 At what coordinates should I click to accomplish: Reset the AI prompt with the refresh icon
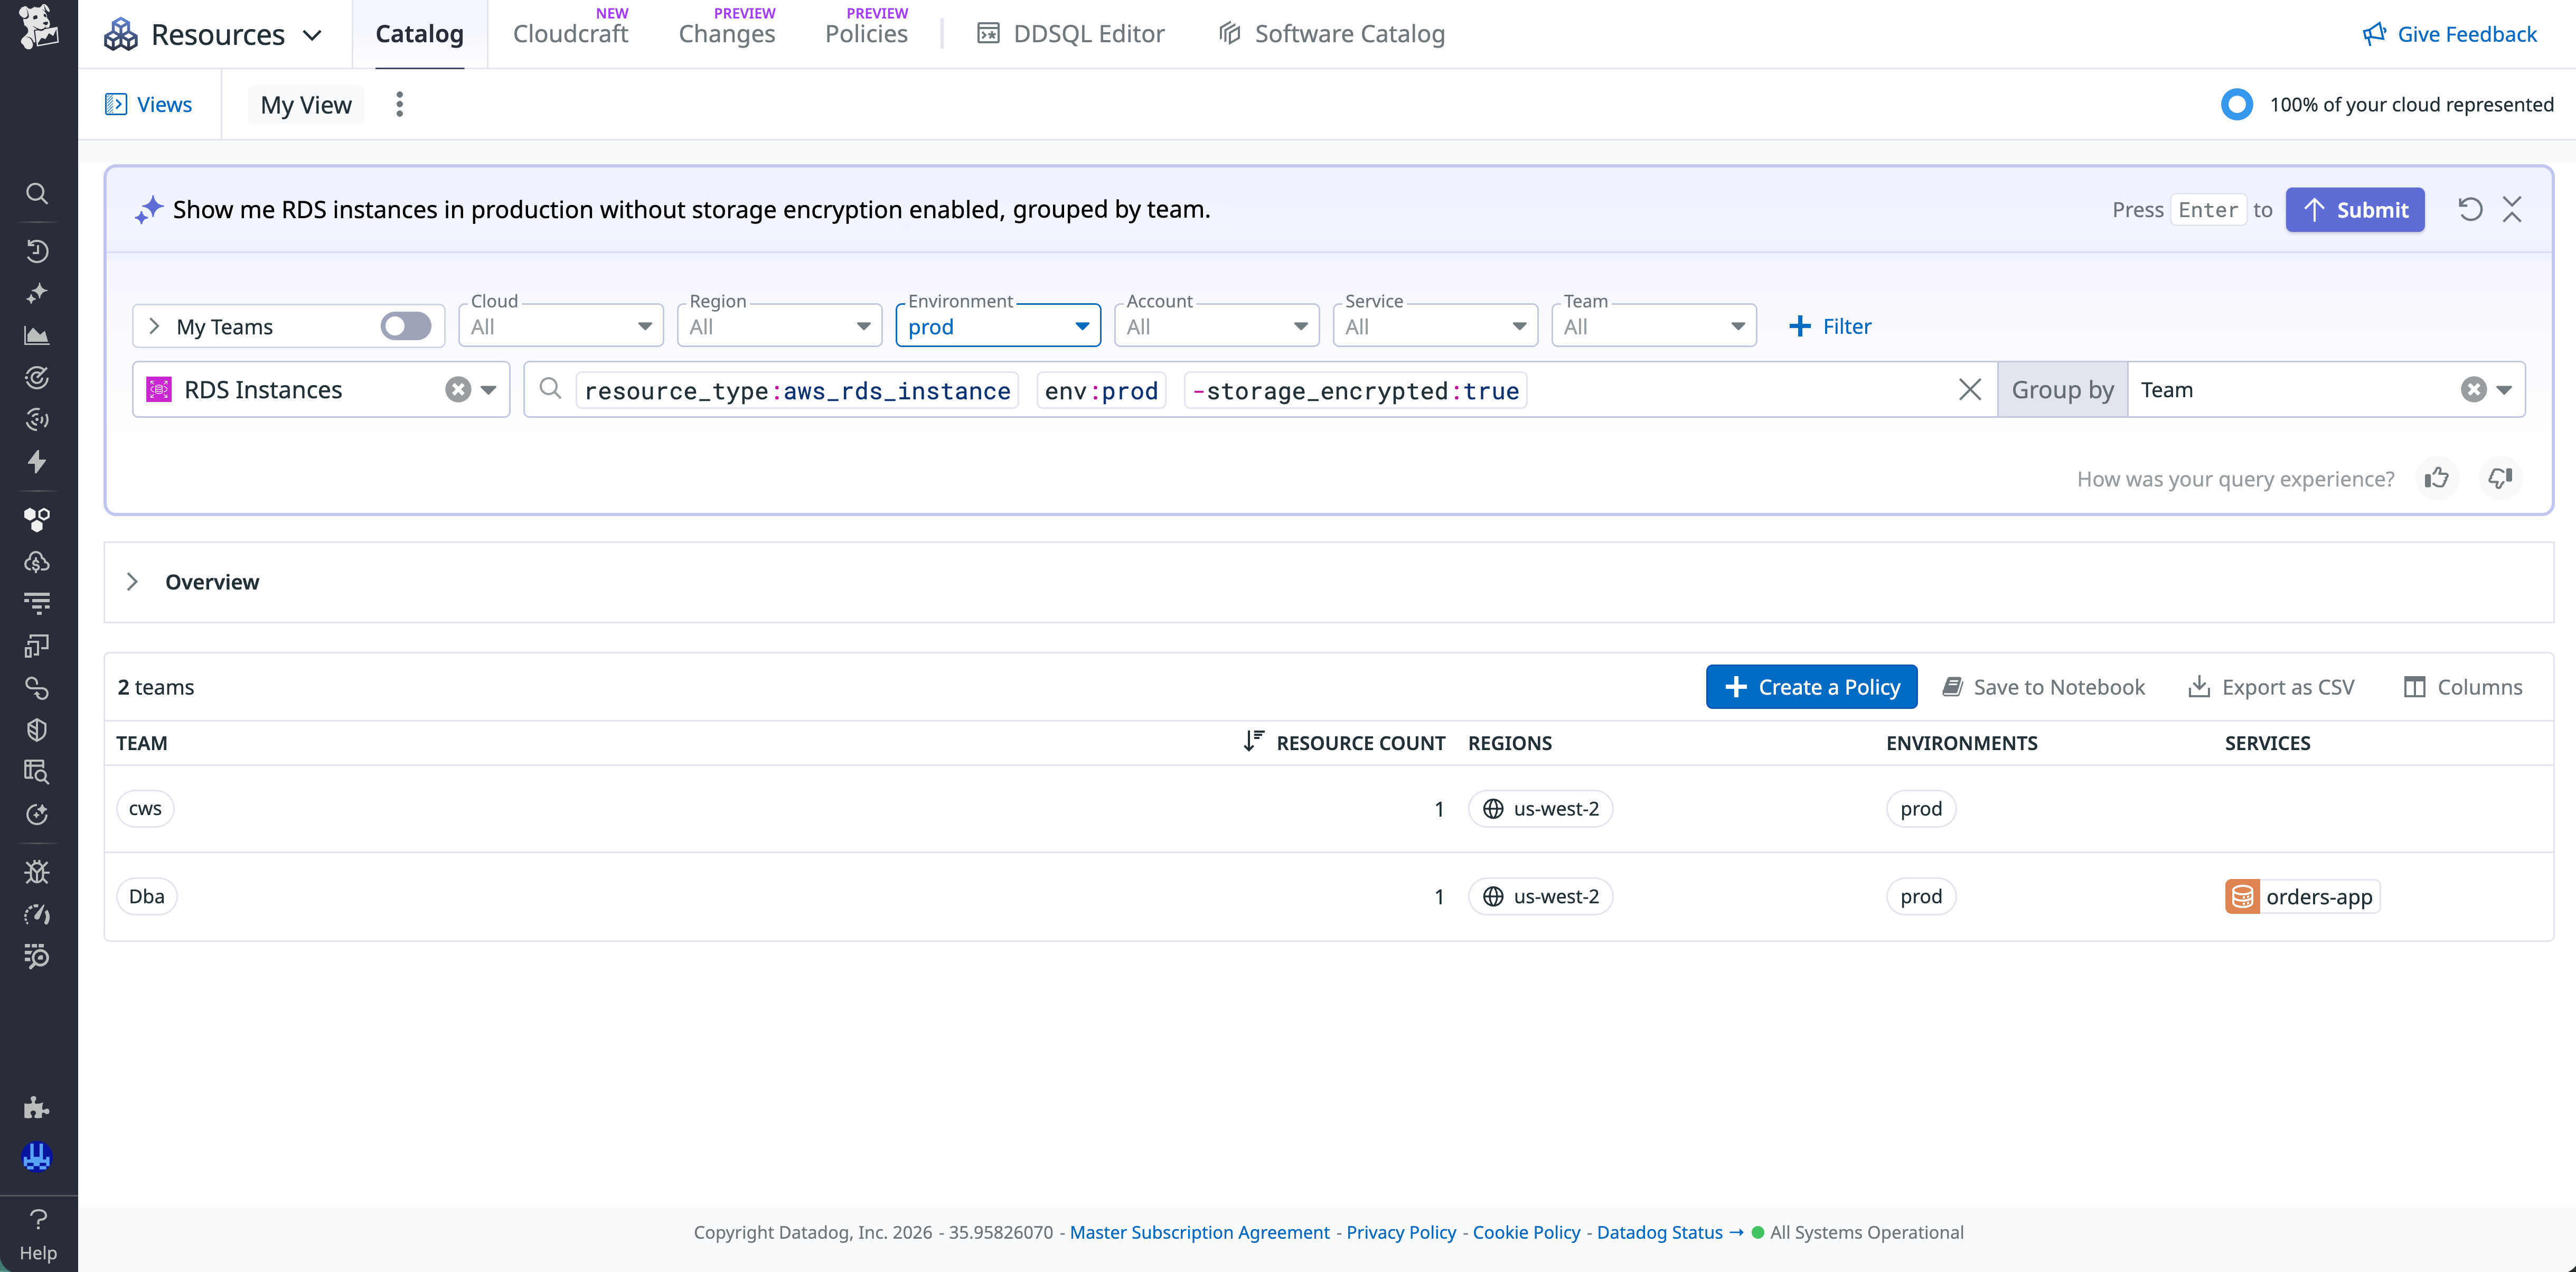[x=2470, y=209]
